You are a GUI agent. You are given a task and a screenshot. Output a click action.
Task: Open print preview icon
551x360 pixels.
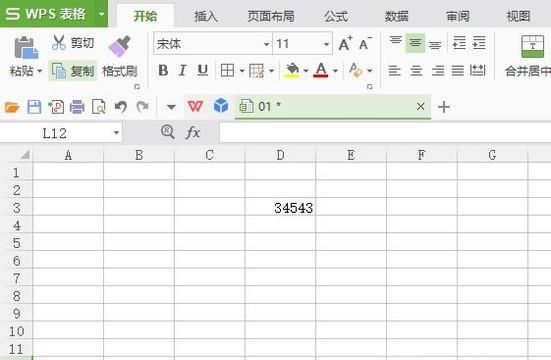(x=98, y=107)
